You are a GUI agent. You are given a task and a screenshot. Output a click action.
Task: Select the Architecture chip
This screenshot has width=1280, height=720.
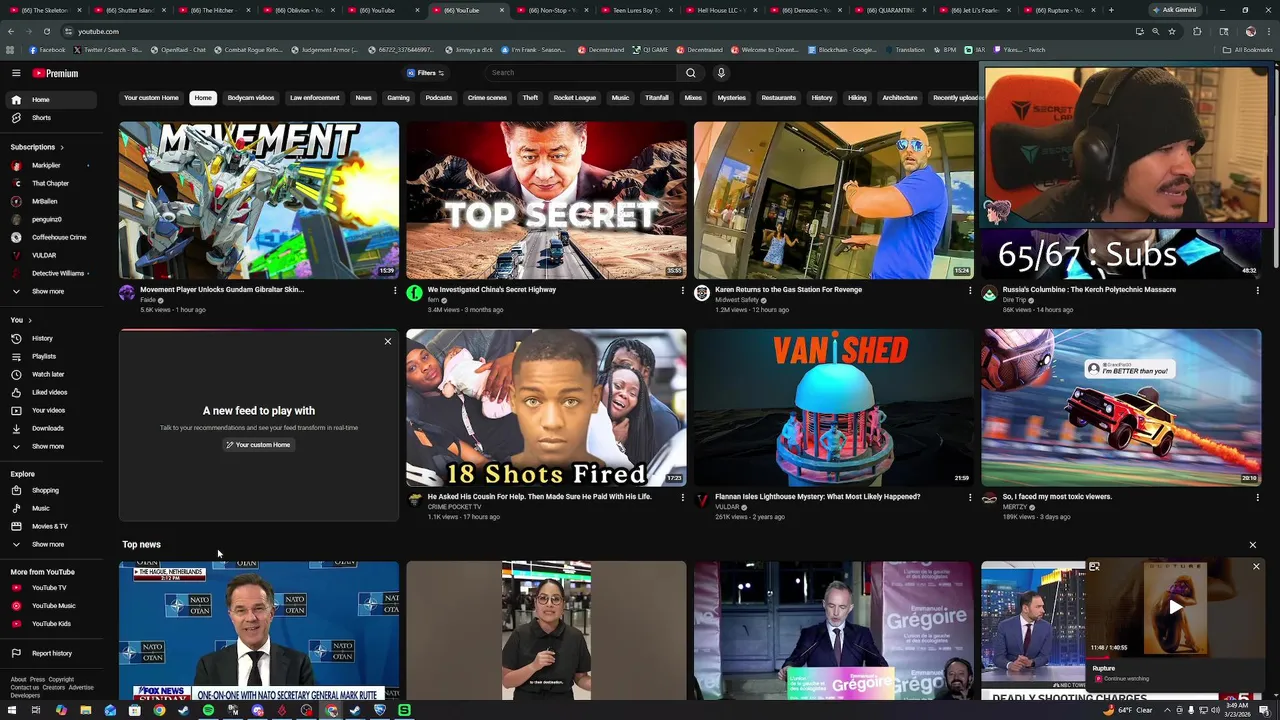[x=899, y=98]
